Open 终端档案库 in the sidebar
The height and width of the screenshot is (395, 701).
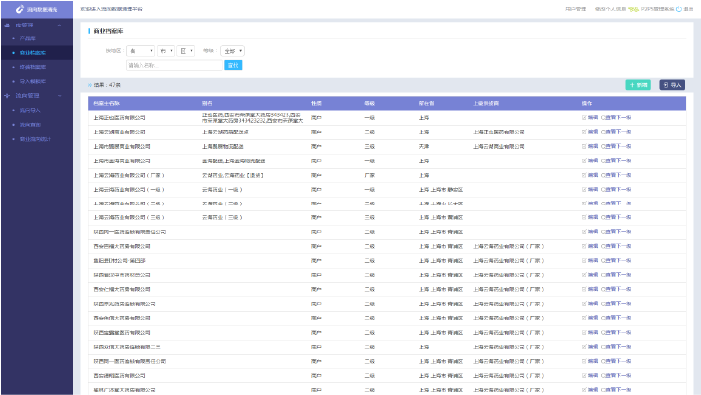point(33,67)
